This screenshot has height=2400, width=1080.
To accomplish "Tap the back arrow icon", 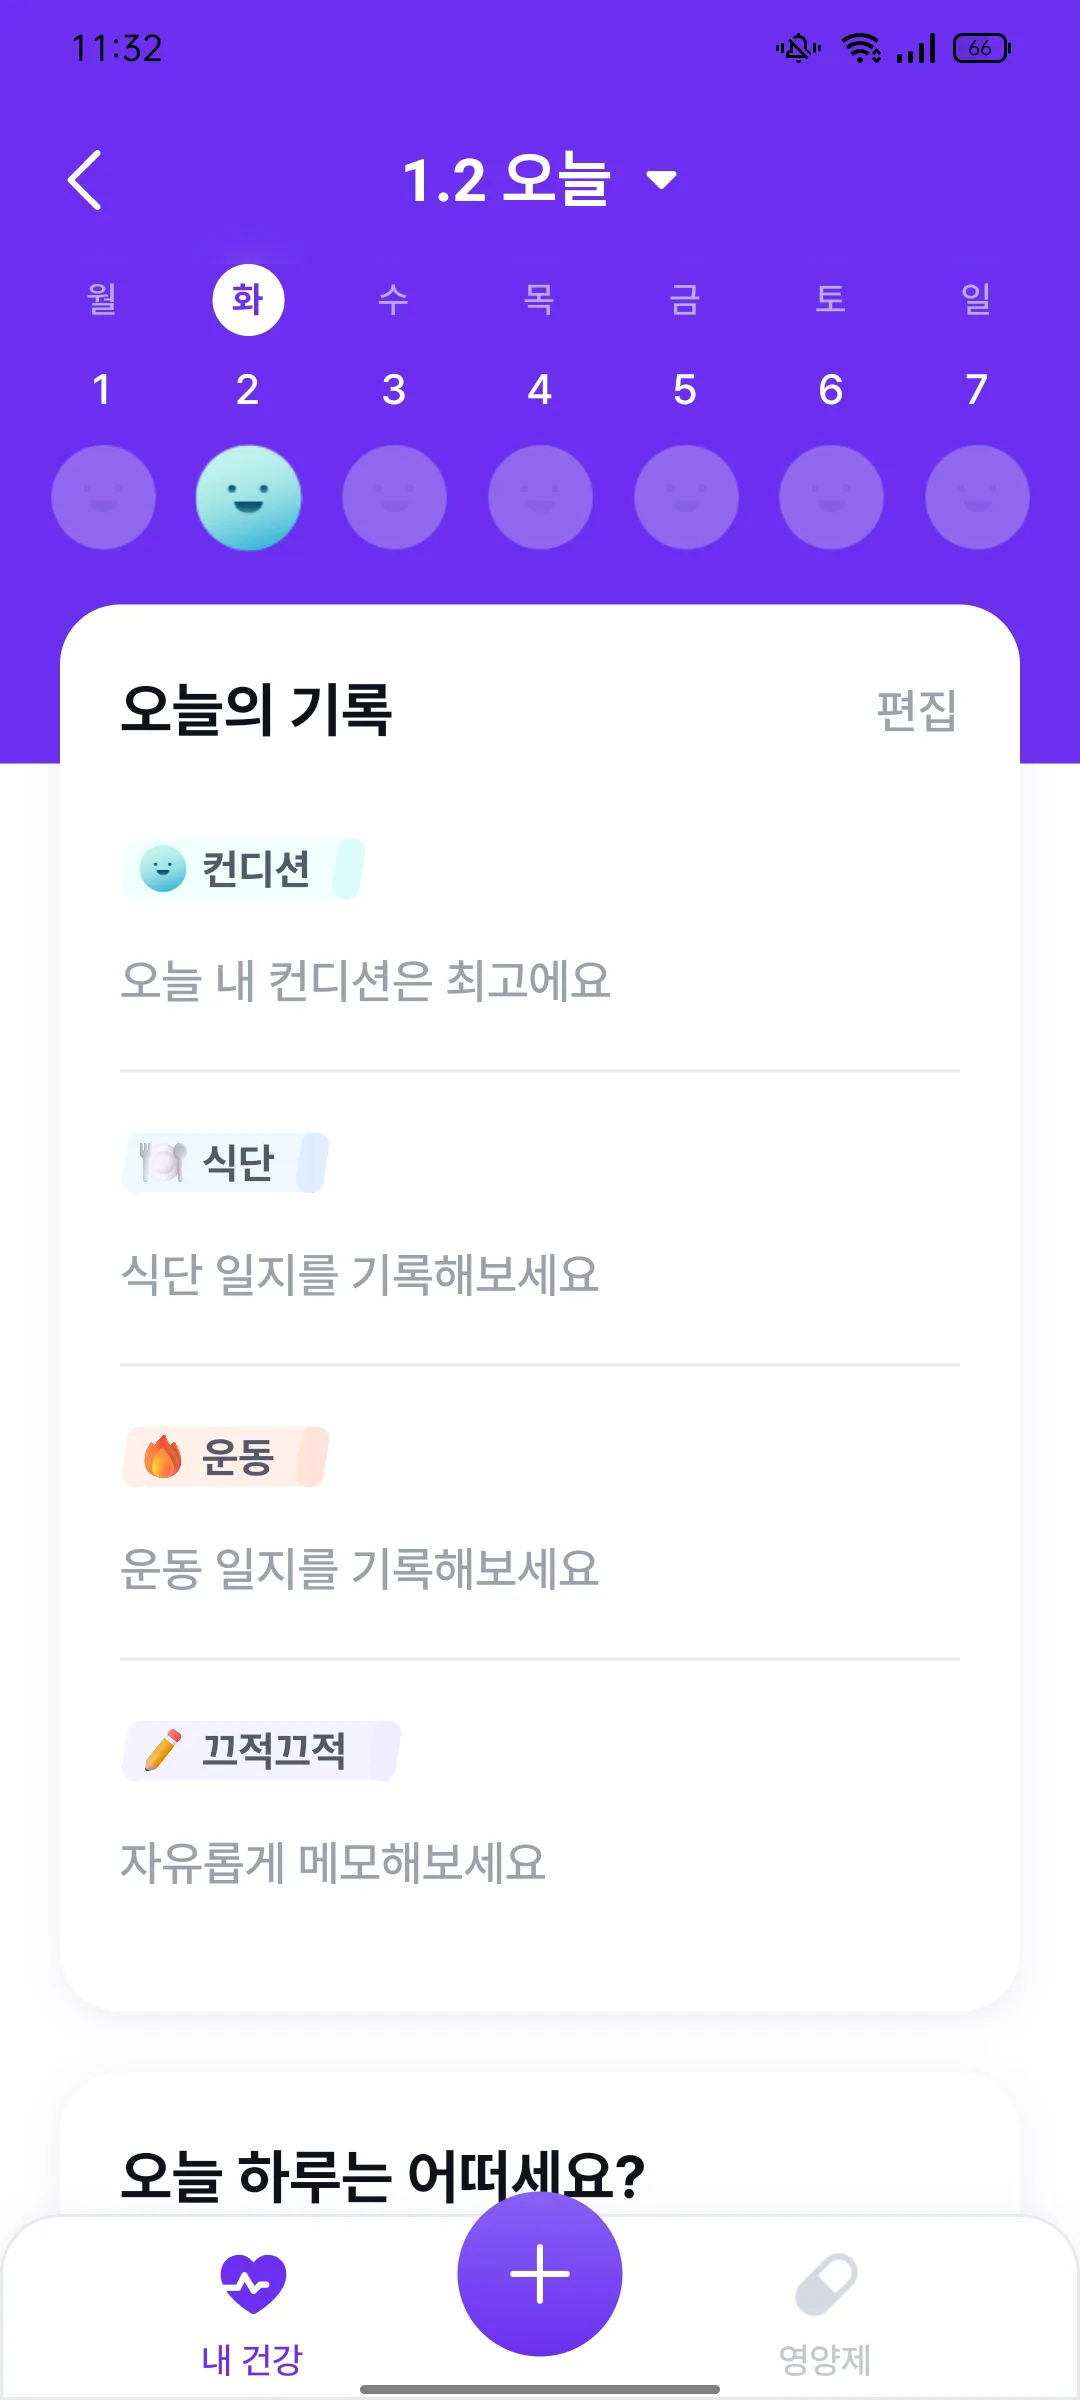I will point(85,180).
